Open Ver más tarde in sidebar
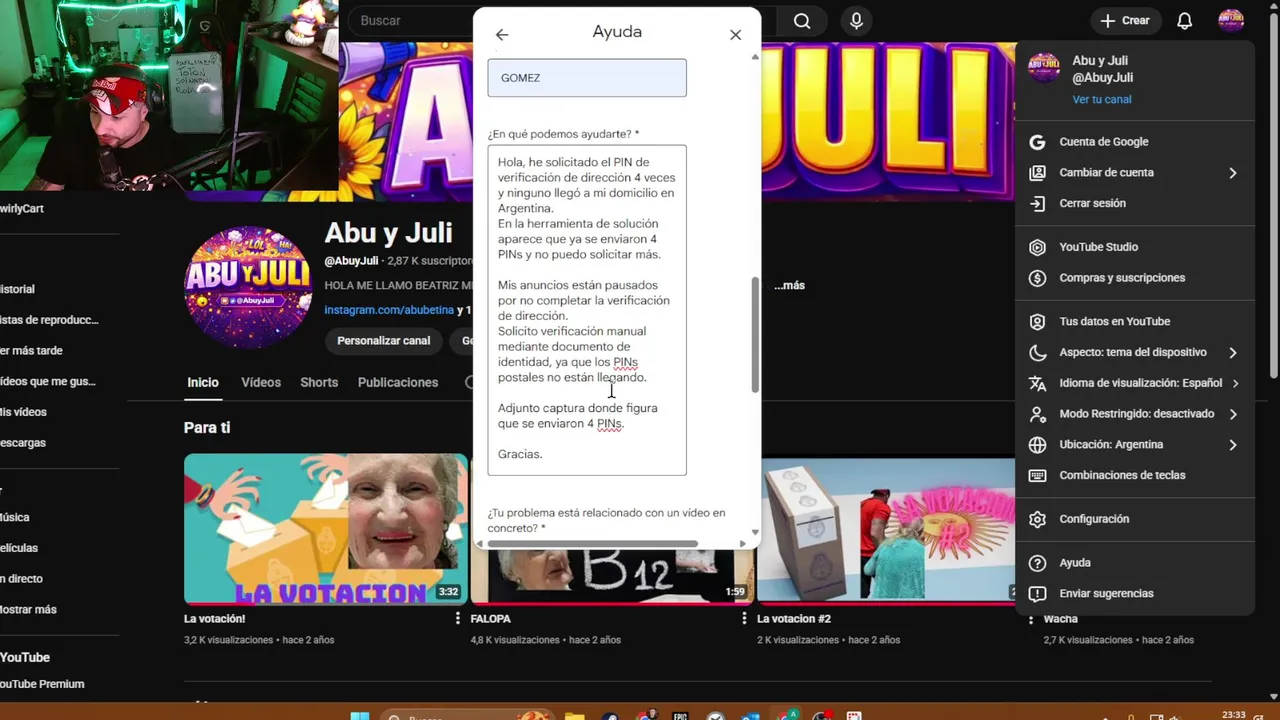This screenshot has width=1280, height=720. (x=32, y=351)
